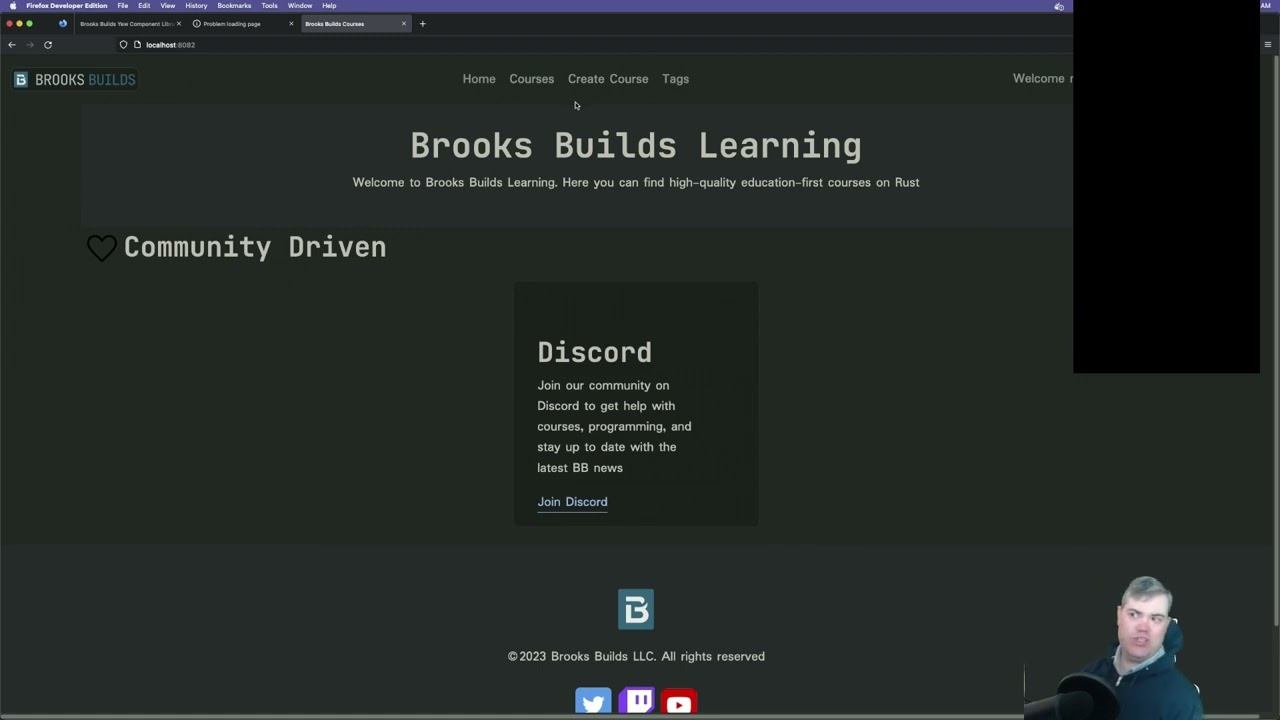Click the macOS menu bar status icon
1280x720 pixels.
(1059, 6)
